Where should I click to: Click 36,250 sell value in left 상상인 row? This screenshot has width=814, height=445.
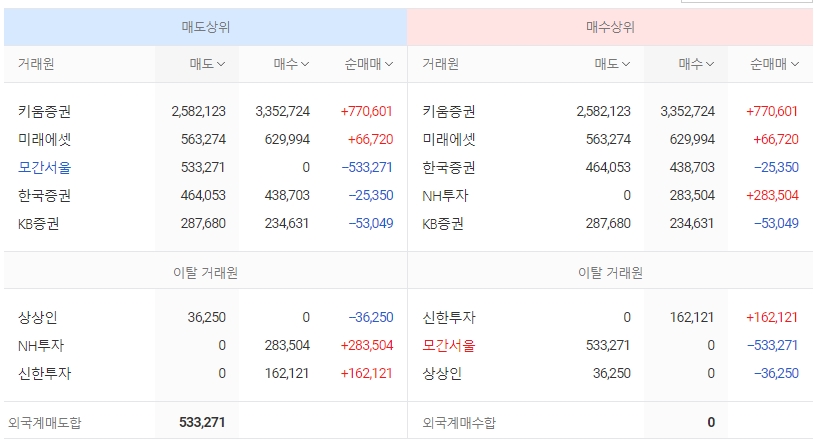pos(207,317)
